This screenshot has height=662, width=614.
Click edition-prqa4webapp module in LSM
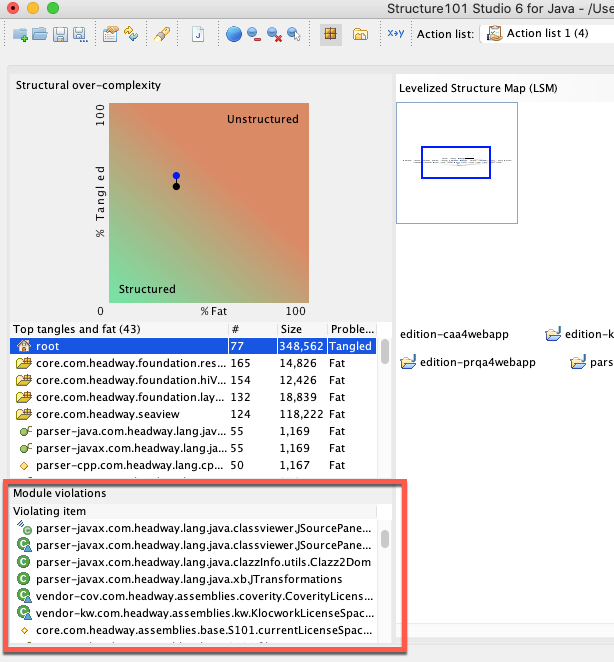[468, 362]
